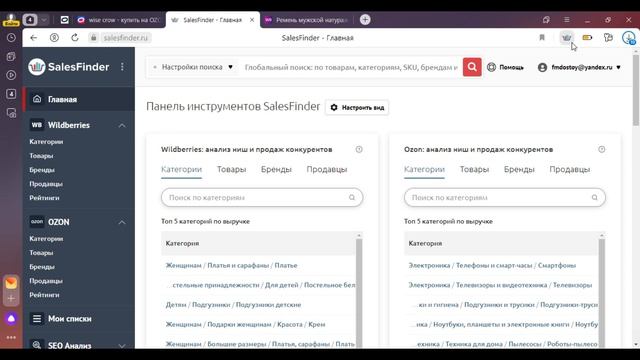Open the Настройки поиска dropdown
The height and width of the screenshot is (360, 640).
[x=193, y=67]
